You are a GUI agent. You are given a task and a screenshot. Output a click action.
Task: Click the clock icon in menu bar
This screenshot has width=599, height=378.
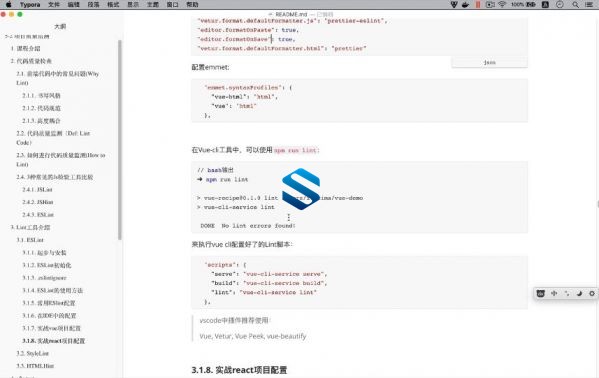(x=560, y=5)
